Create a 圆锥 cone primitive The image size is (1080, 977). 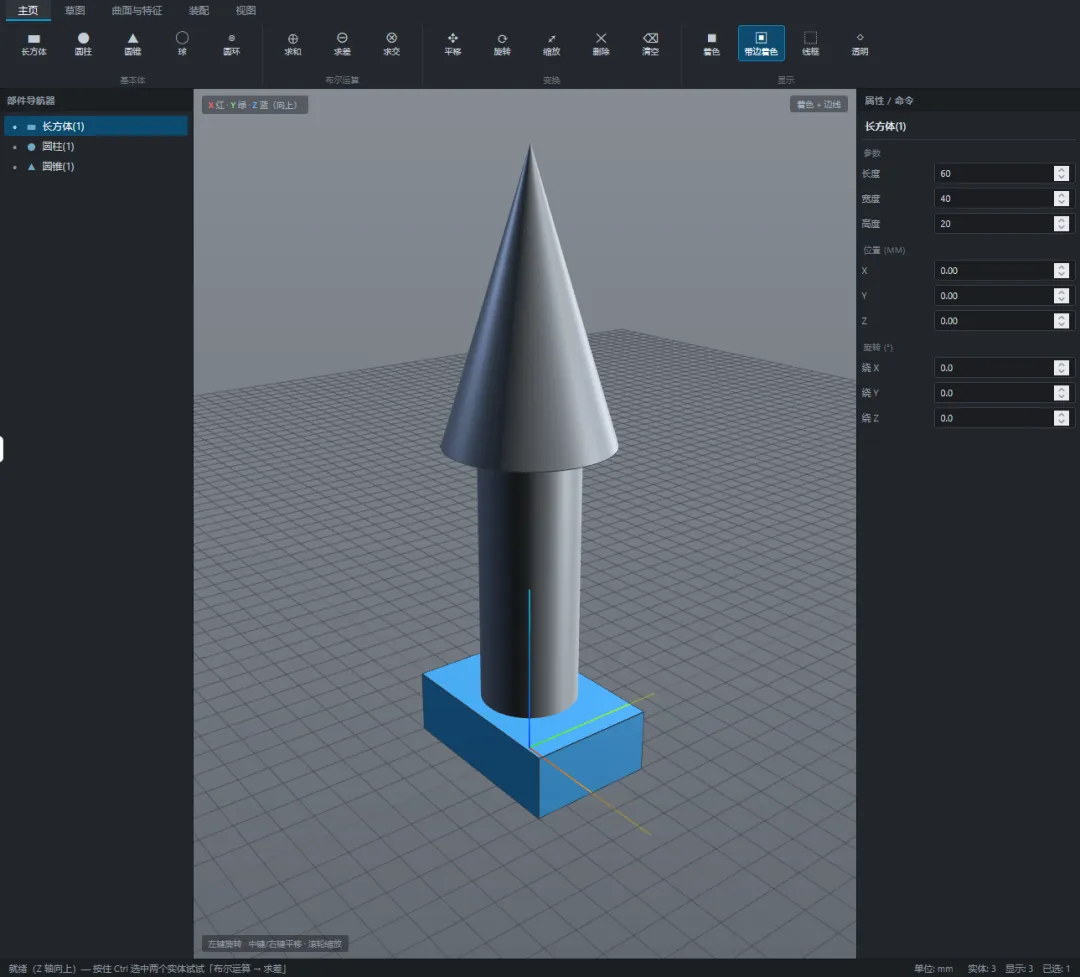tap(133, 43)
